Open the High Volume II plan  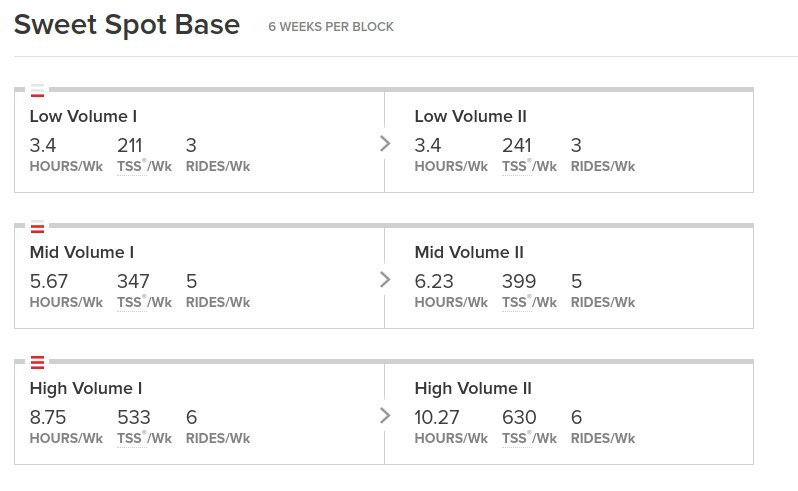point(473,388)
